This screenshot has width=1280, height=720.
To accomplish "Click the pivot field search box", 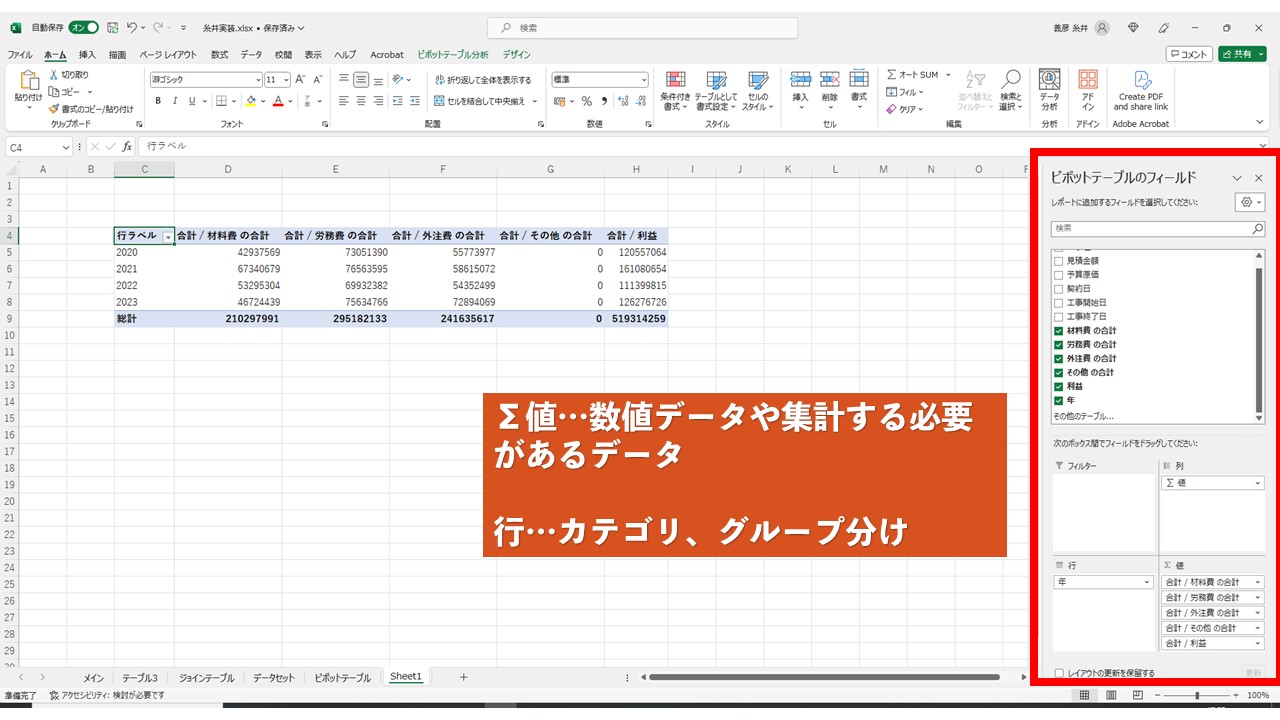I will point(1158,229).
